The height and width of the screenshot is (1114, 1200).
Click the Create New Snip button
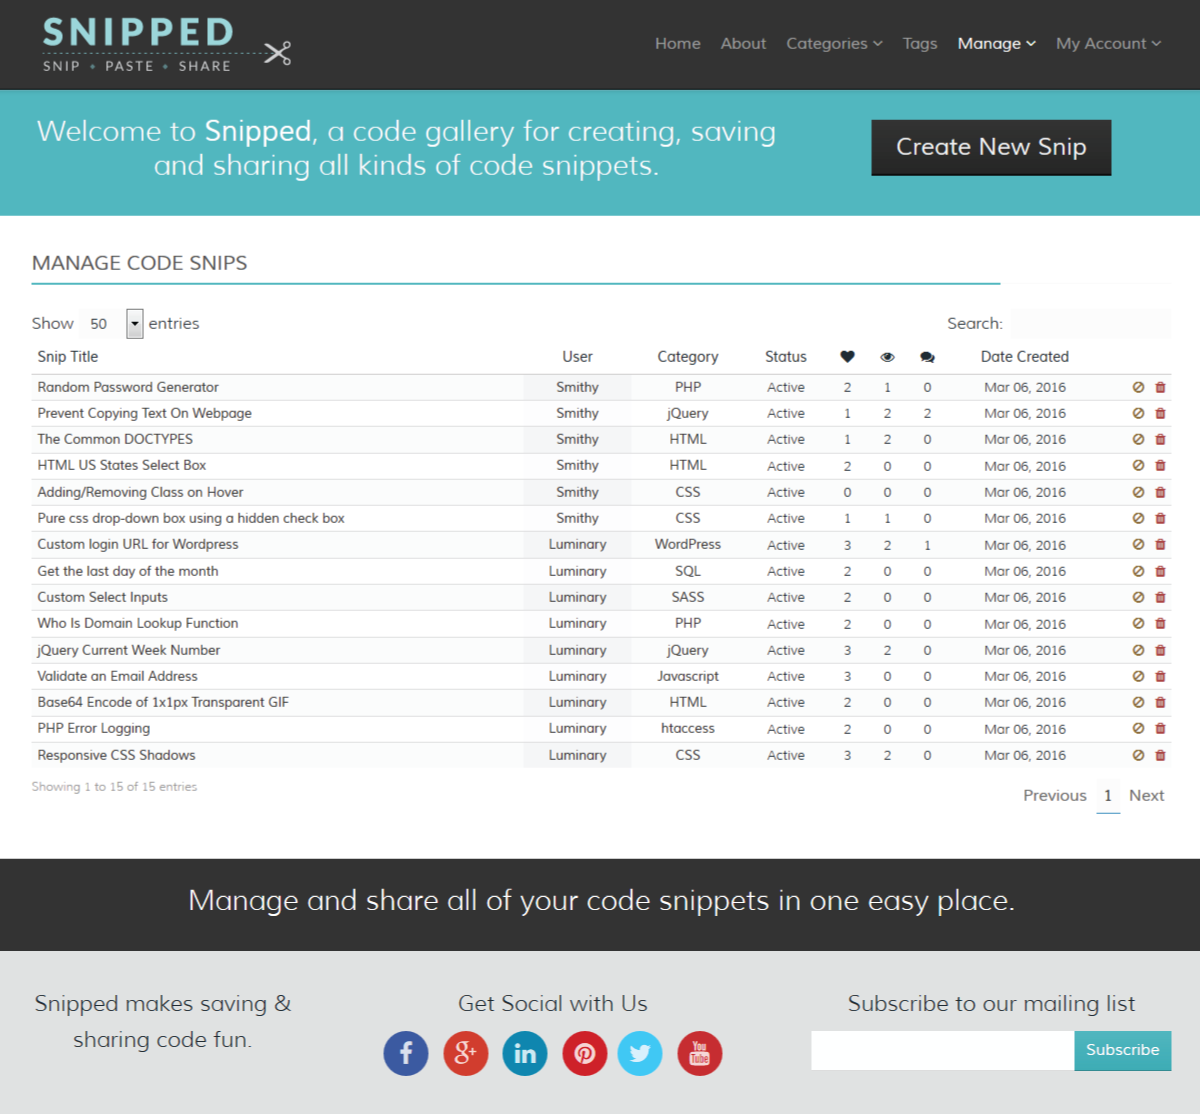(990, 147)
